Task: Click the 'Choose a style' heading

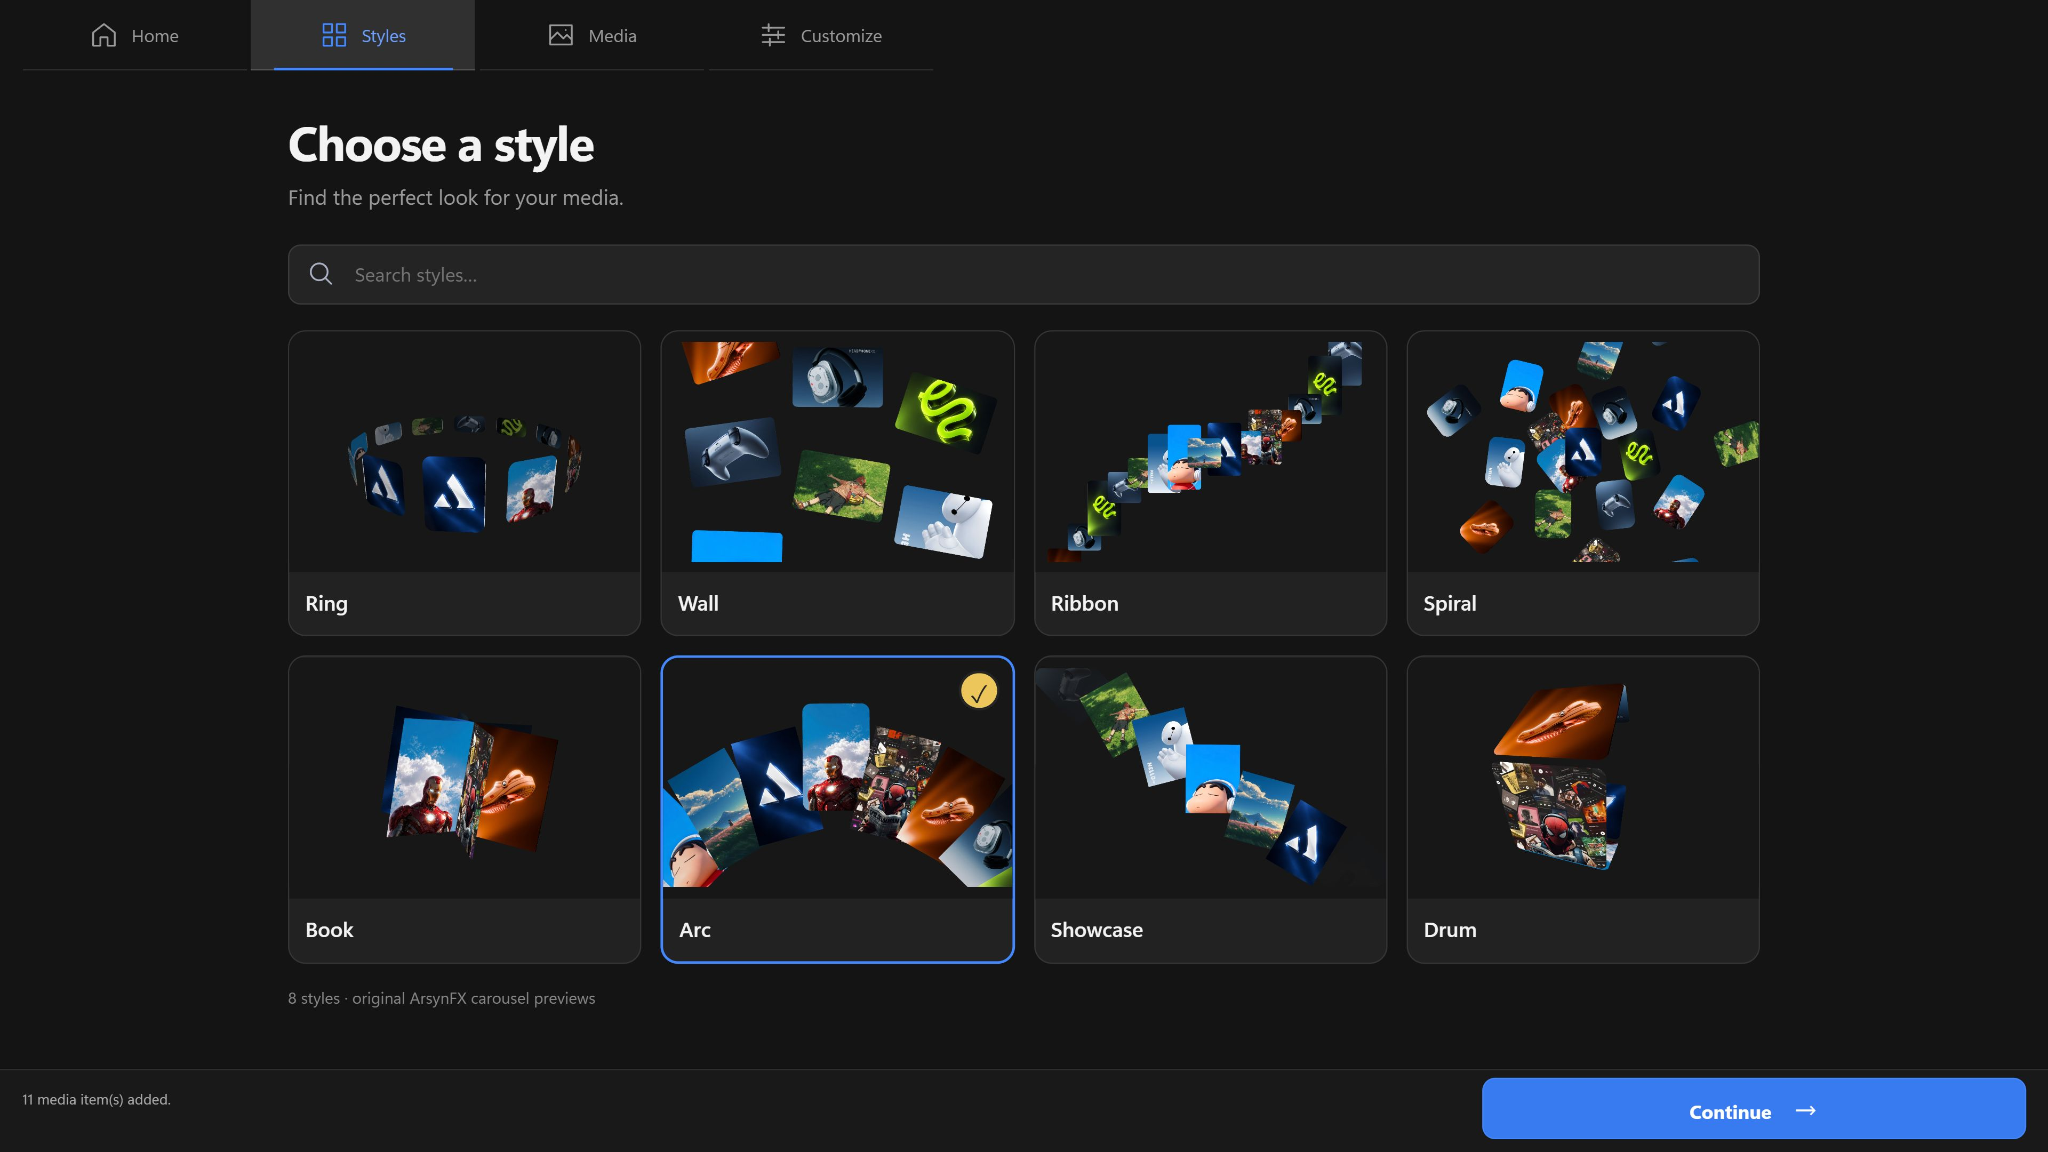Action: pos(441,145)
